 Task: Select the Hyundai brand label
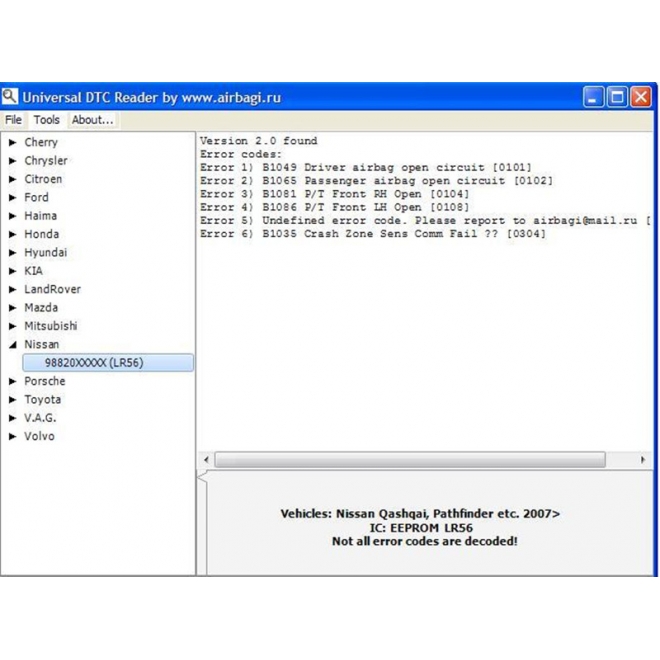(x=45, y=253)
